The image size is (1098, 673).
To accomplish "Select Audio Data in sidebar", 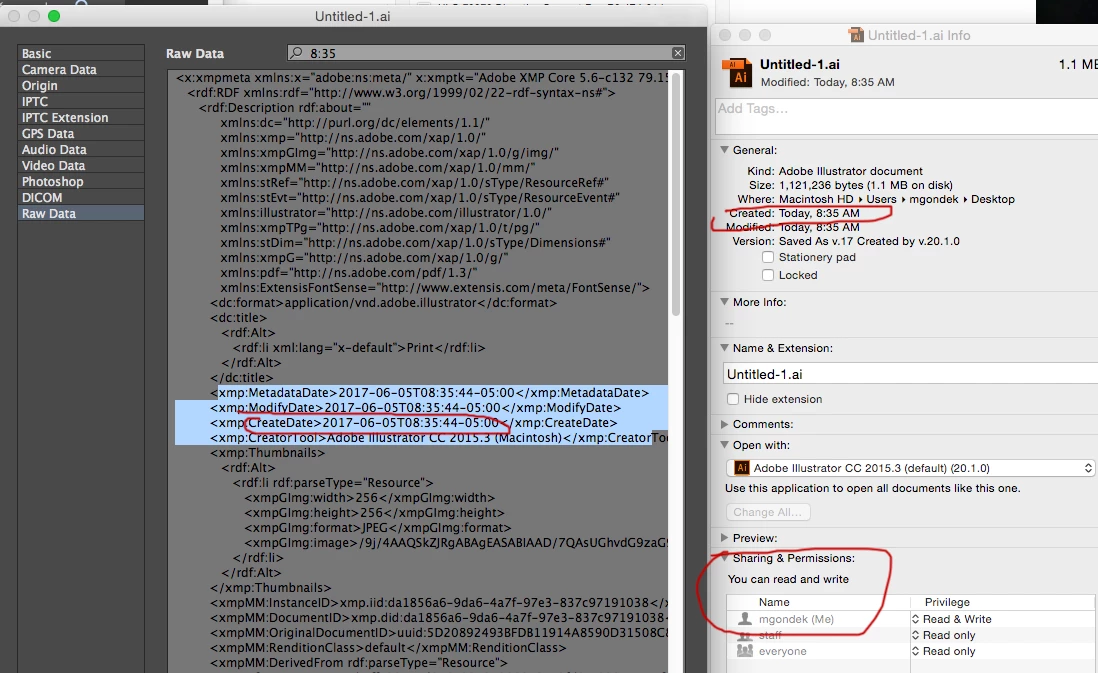I will (81, 149).
